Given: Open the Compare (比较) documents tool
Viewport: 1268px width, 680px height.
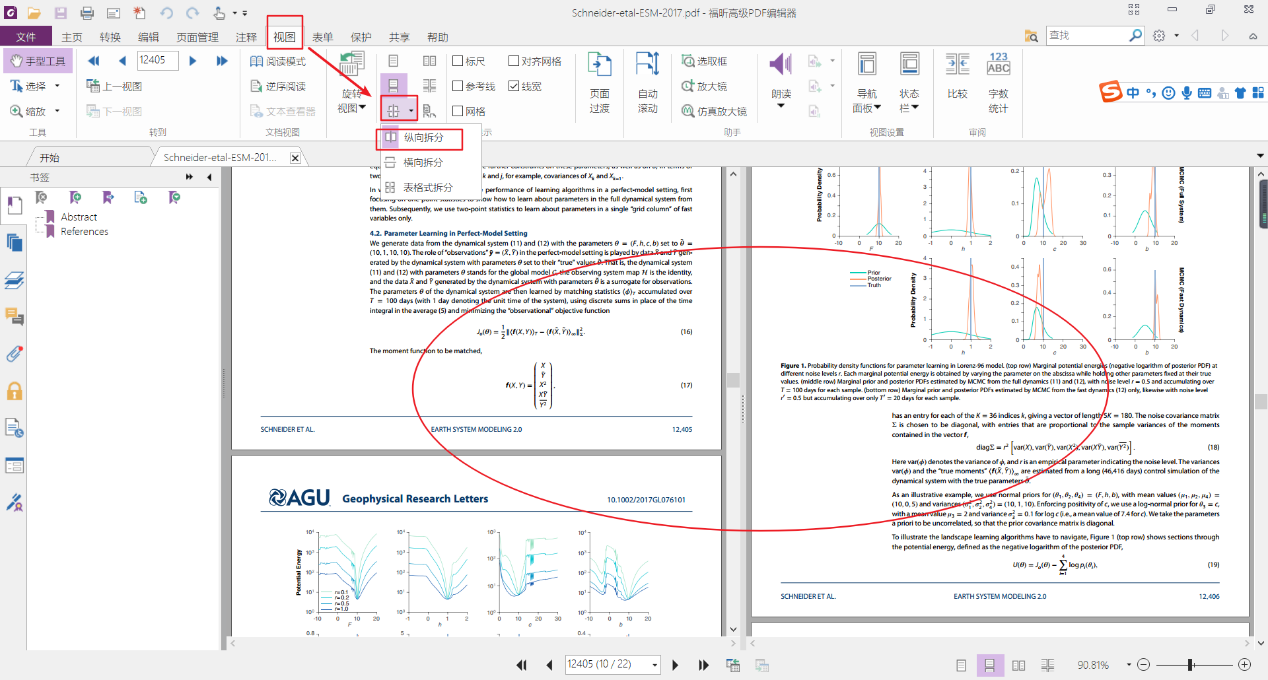Looking at the screenshot, I should pyautogui.click(x=957, y=66).
